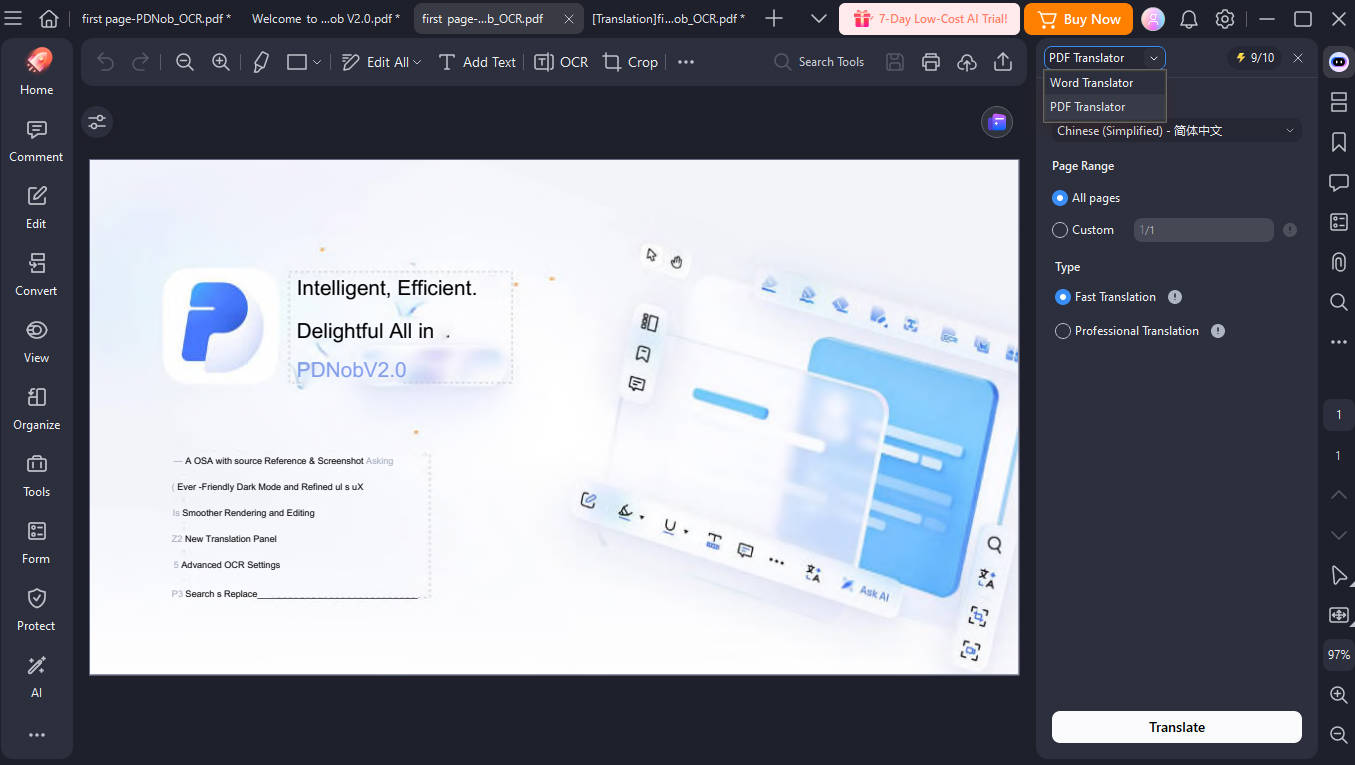Select the Convert option in sidebar
Screen dimensions: 1355x765
point(36,275)
